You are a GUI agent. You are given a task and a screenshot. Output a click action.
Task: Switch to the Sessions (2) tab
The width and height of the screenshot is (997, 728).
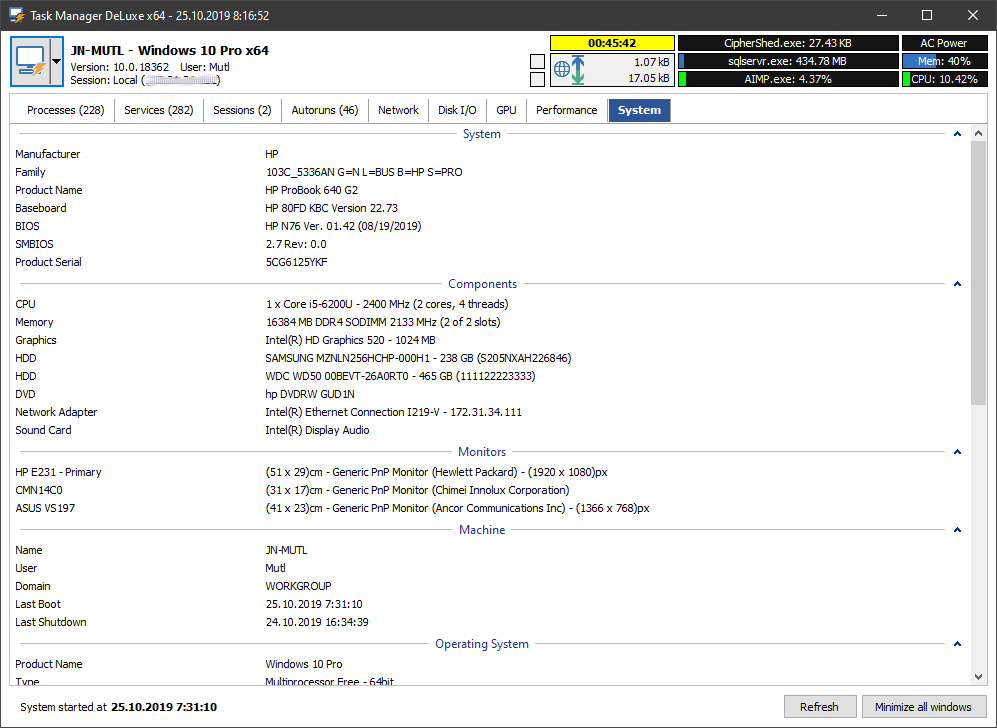242,110
